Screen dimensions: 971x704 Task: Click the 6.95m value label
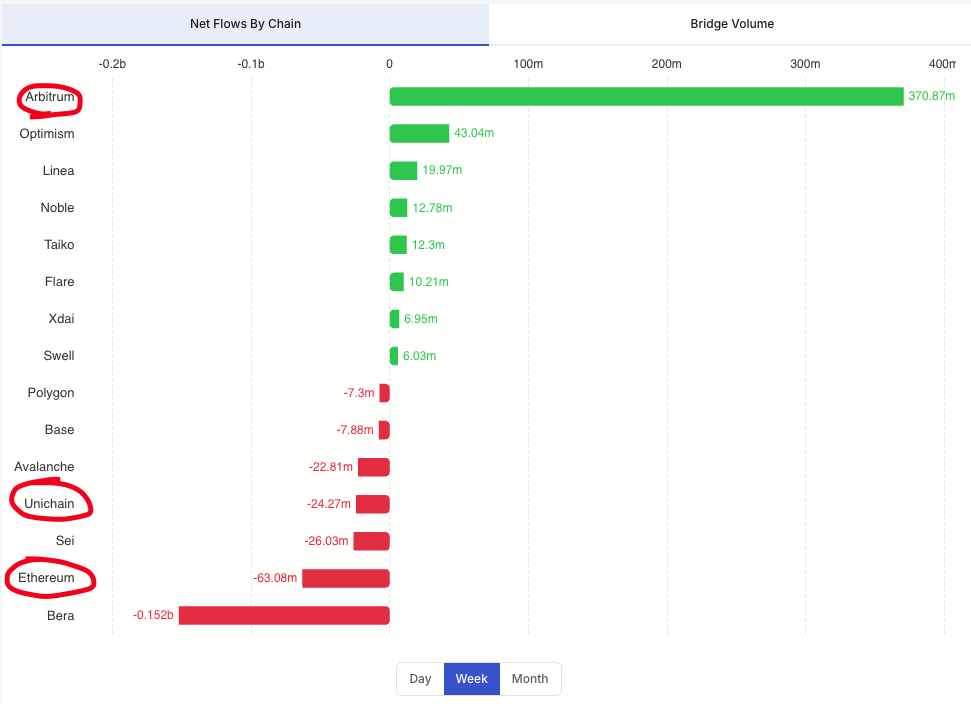[x=420, y=319]
